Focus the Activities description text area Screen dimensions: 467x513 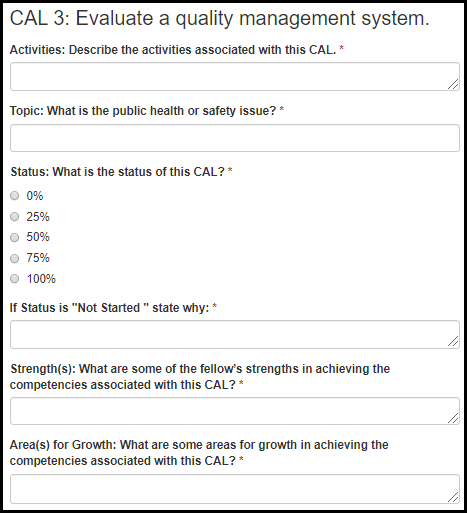pos(235,76)
